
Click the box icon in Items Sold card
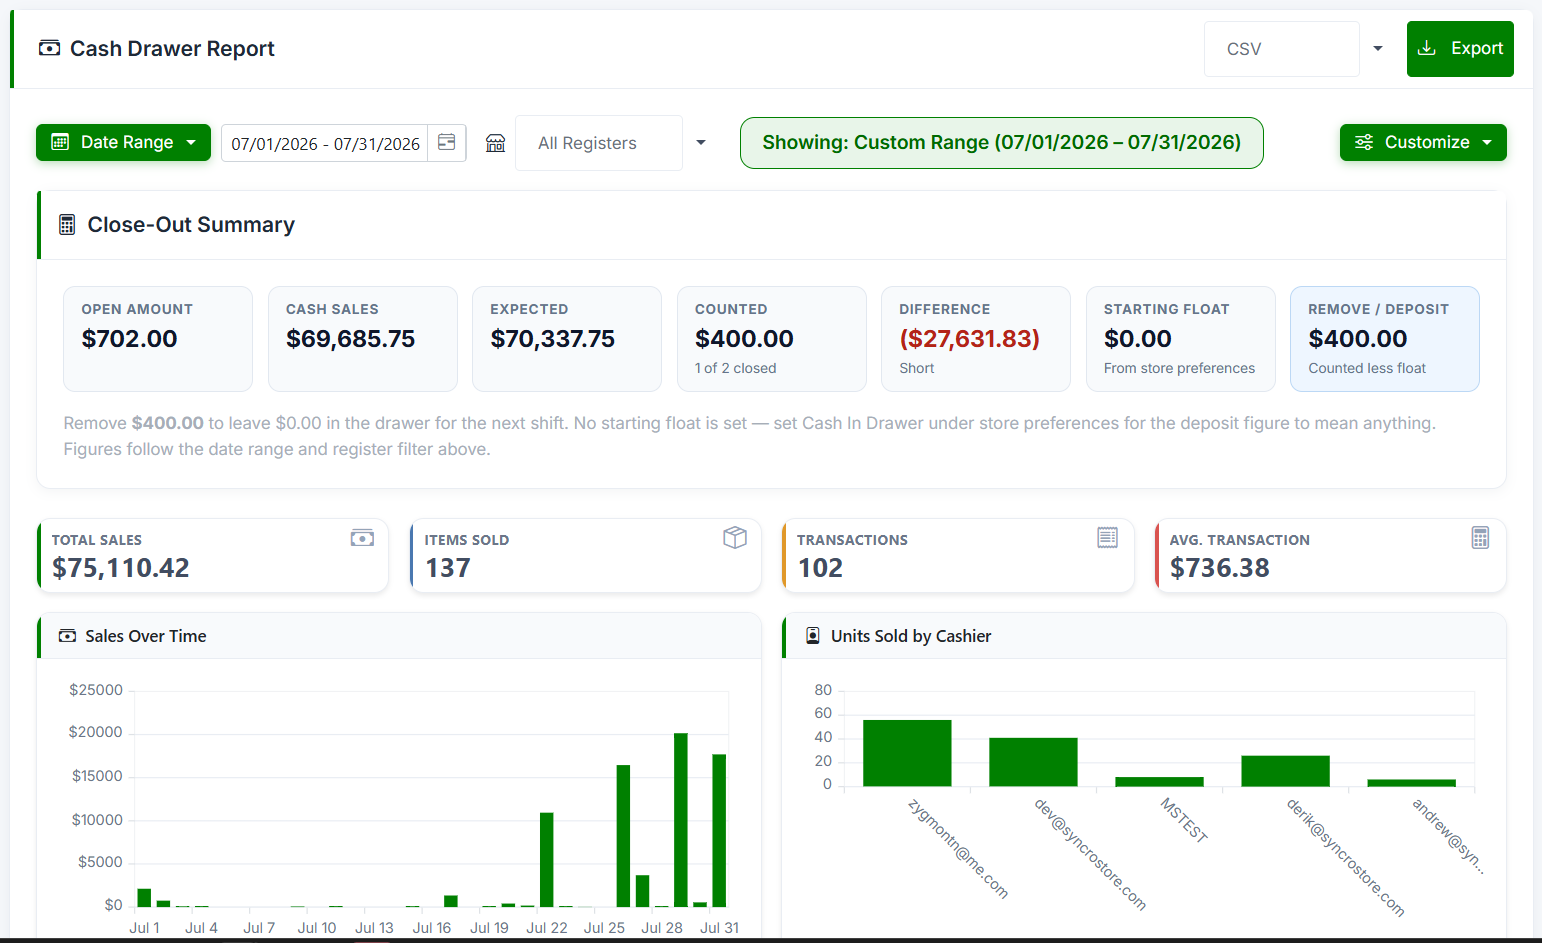pyautogui.click(x=735, y=538)
